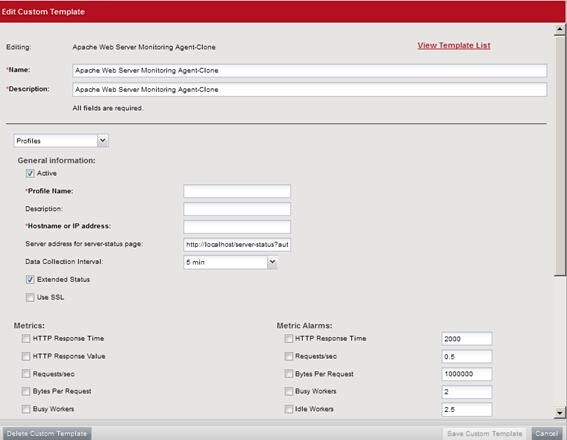This screenshot has height=440, width=567.
Task: Click the Profile Name input field
Action: click(x=237, y=191)
